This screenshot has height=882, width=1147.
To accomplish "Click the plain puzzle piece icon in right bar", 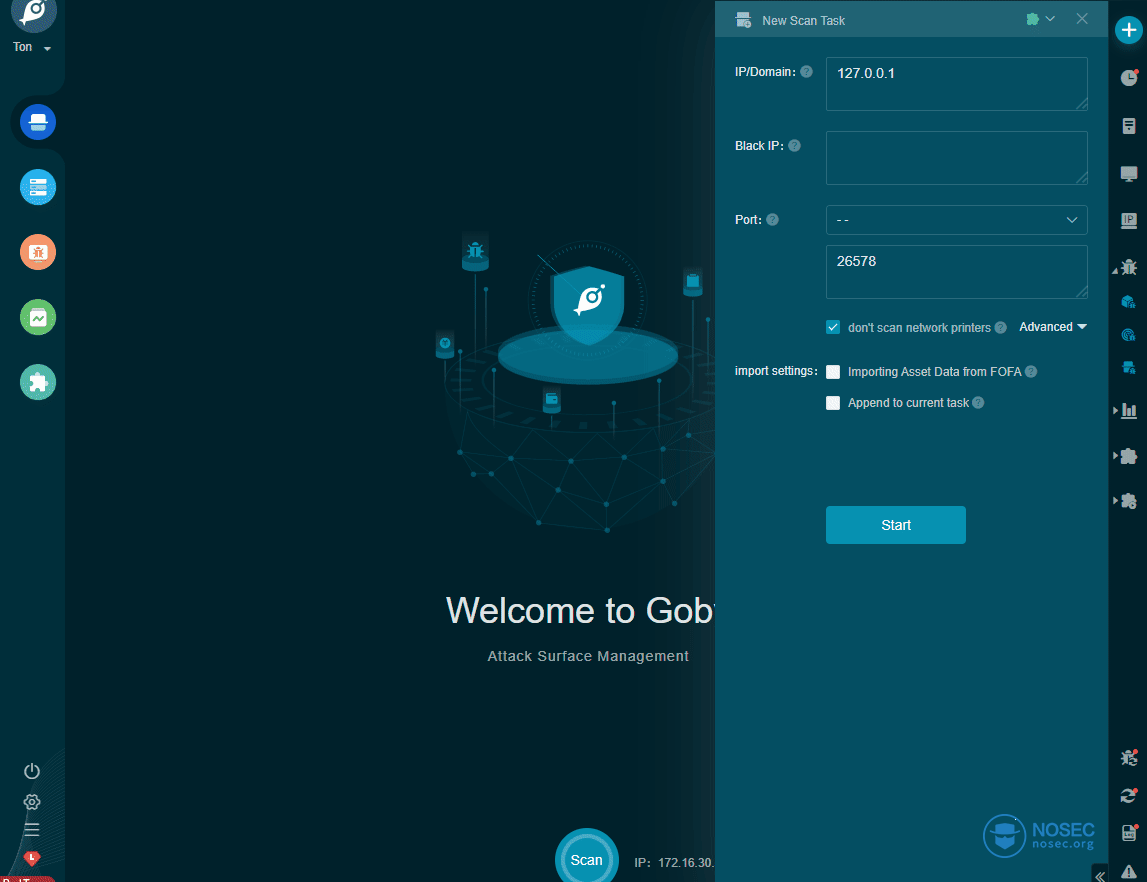I will 1129,456.
